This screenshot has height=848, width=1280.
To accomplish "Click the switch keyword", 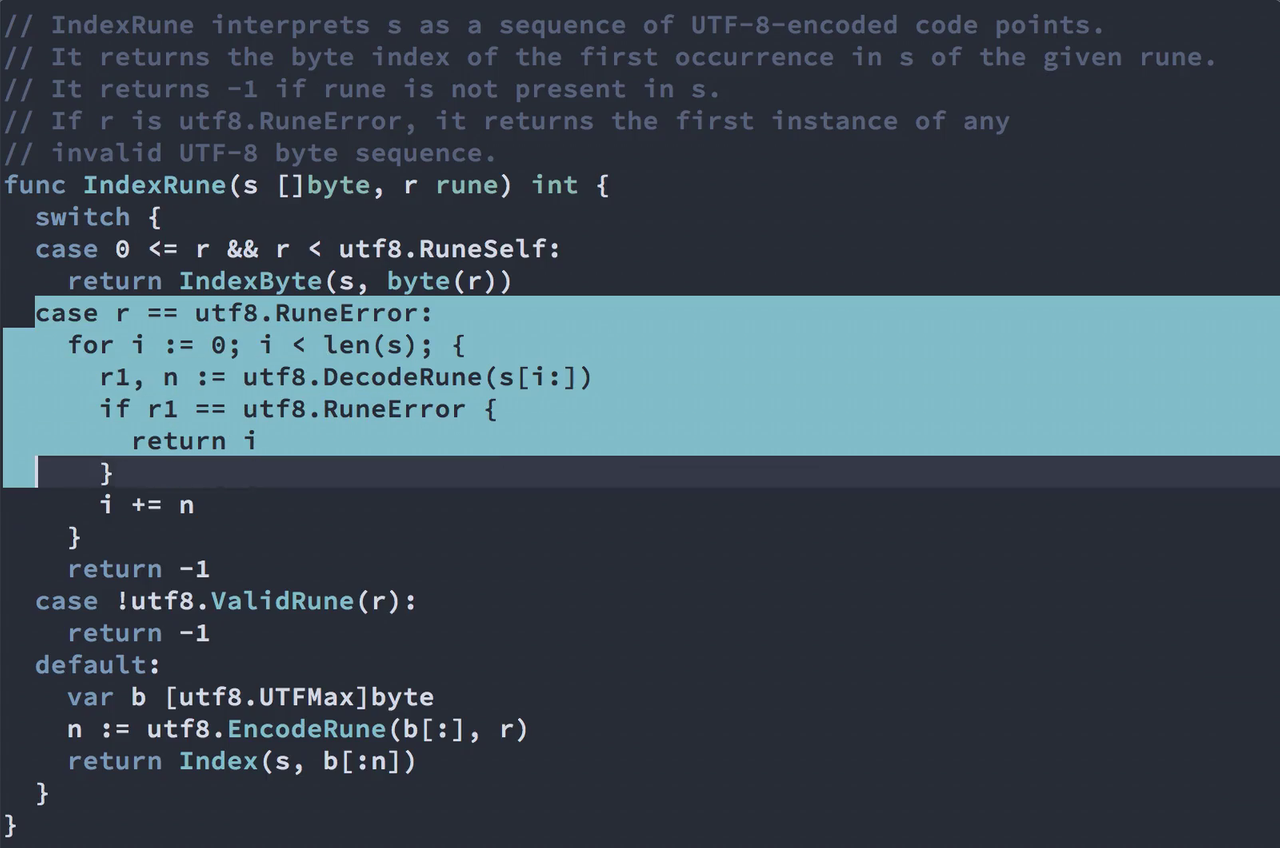I will pyautogui.click(x=83, y=217).
